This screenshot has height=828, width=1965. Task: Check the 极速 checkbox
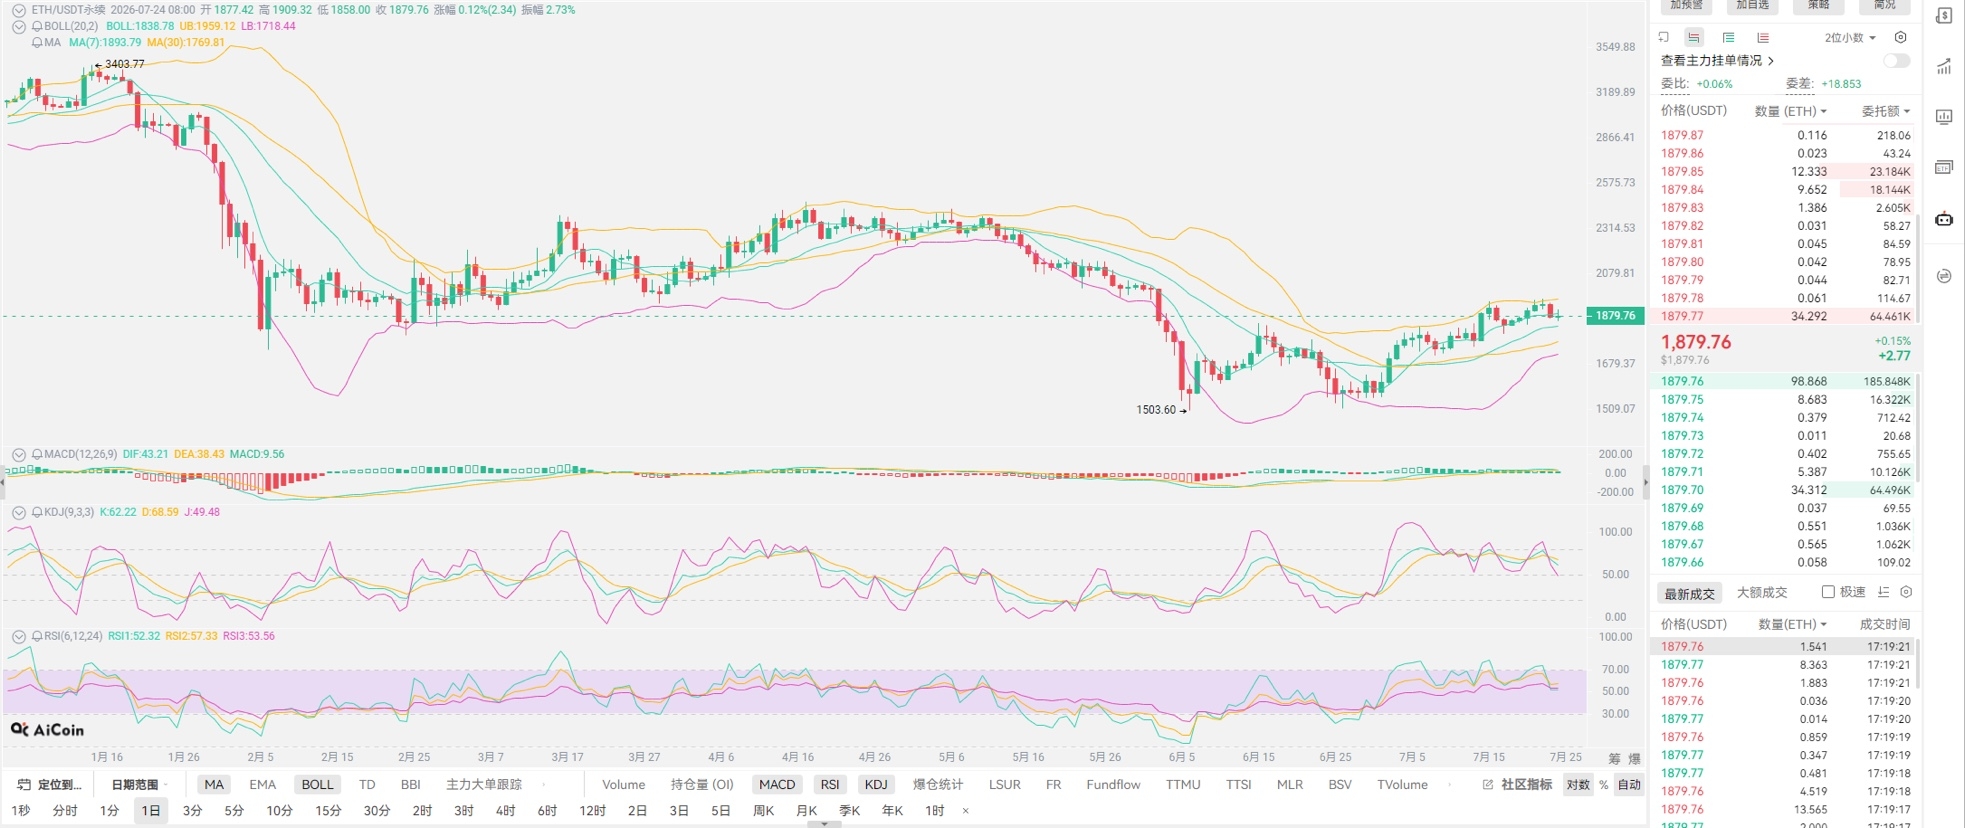point(1828,592)
